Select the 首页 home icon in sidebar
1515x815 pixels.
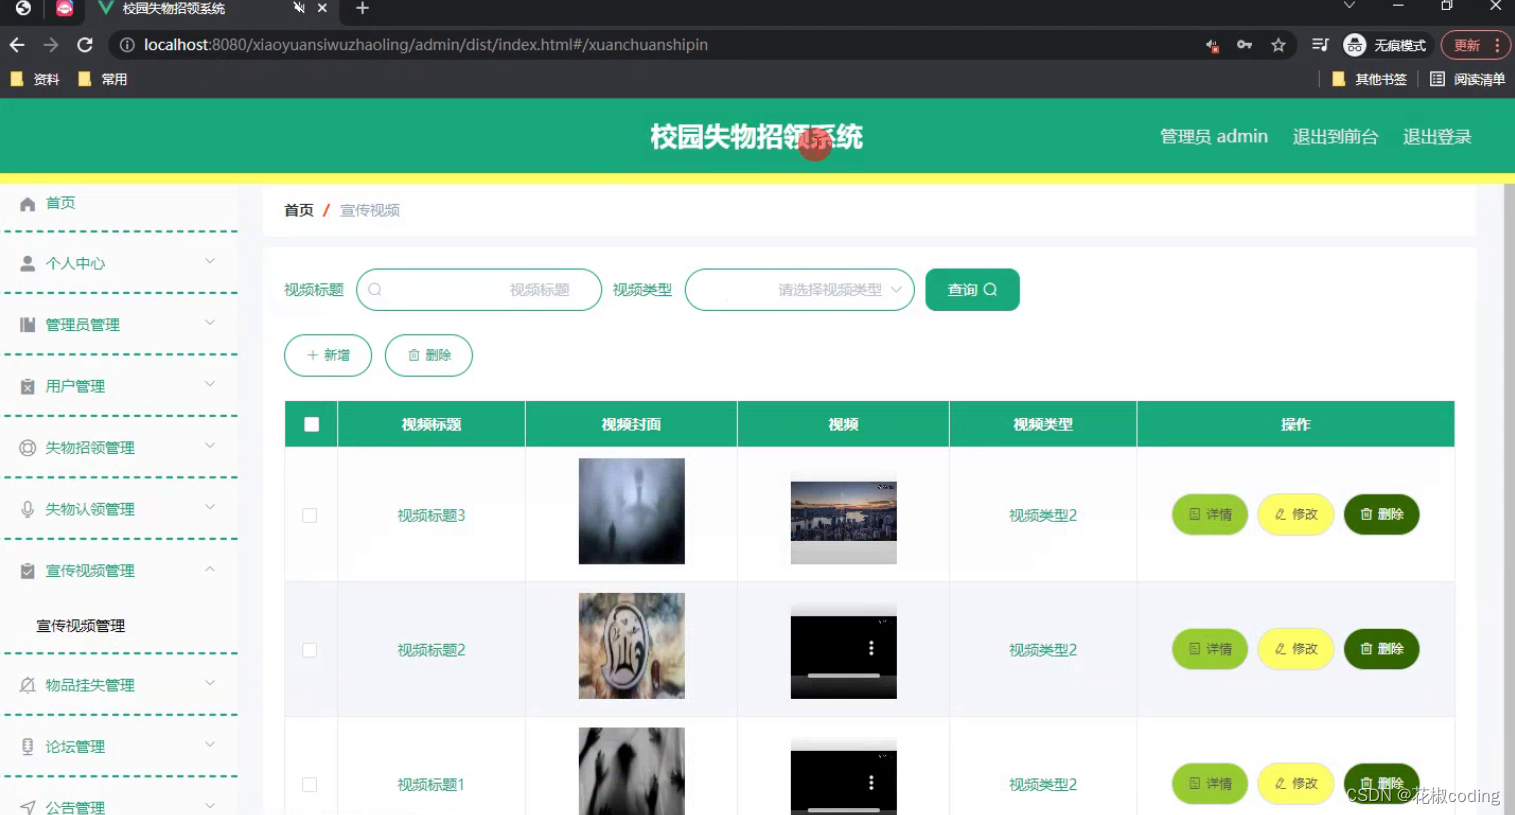click(28, 202)
